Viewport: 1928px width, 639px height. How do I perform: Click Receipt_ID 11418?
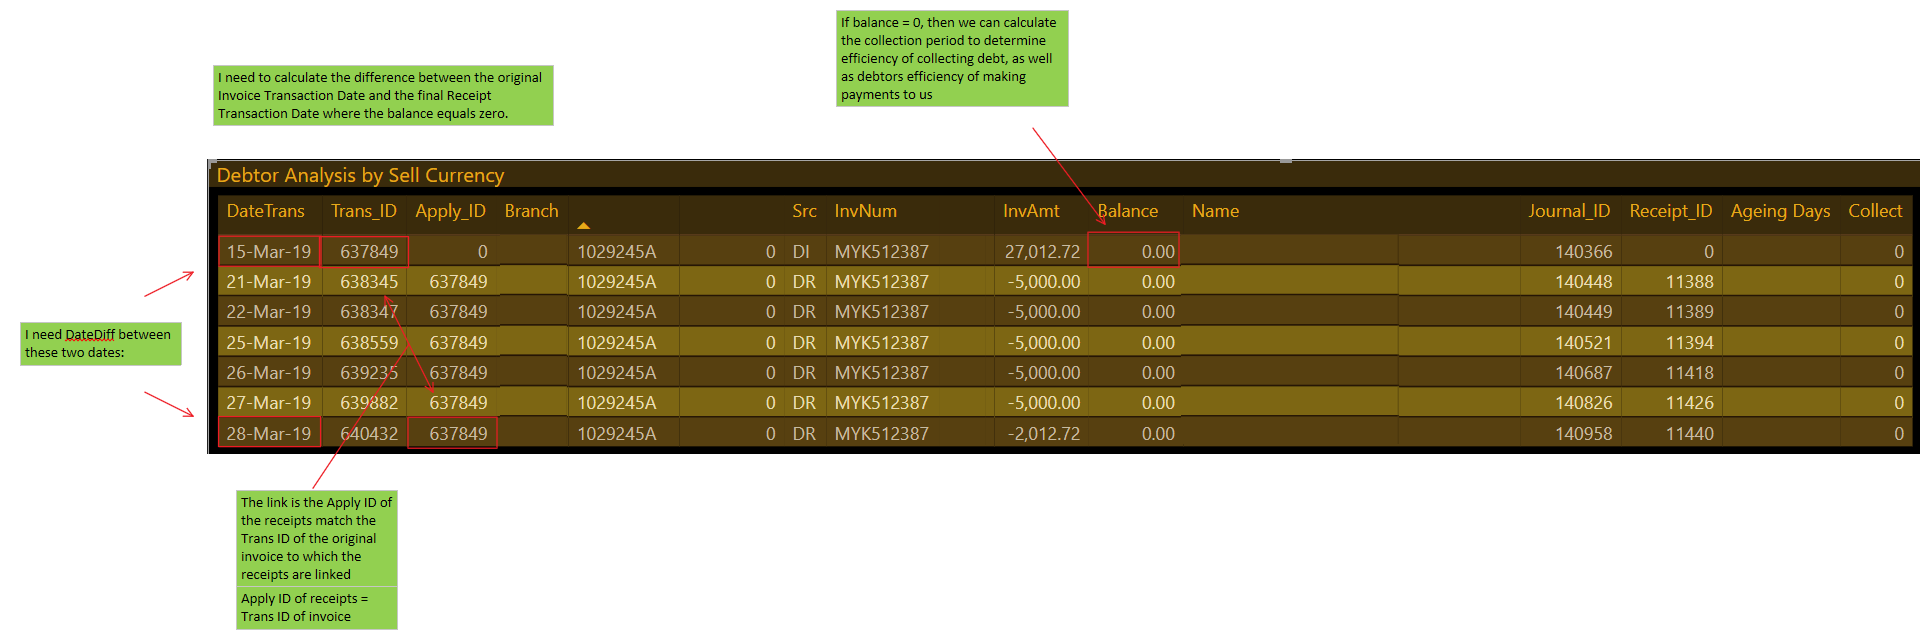click(1689, 373)
